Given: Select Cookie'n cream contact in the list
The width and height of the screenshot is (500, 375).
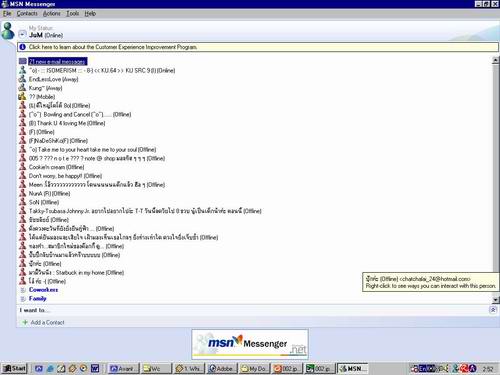Looking at the screenshot, I should coord(56,167).
